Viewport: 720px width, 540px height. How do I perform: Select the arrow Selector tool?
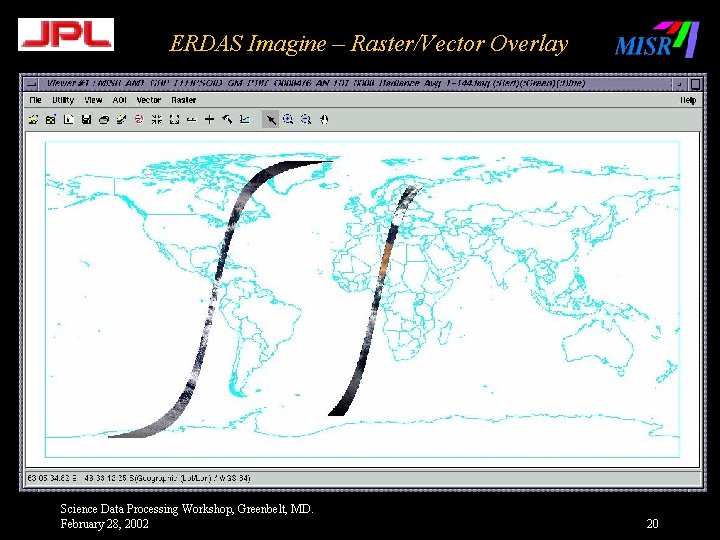click(271, 119)
